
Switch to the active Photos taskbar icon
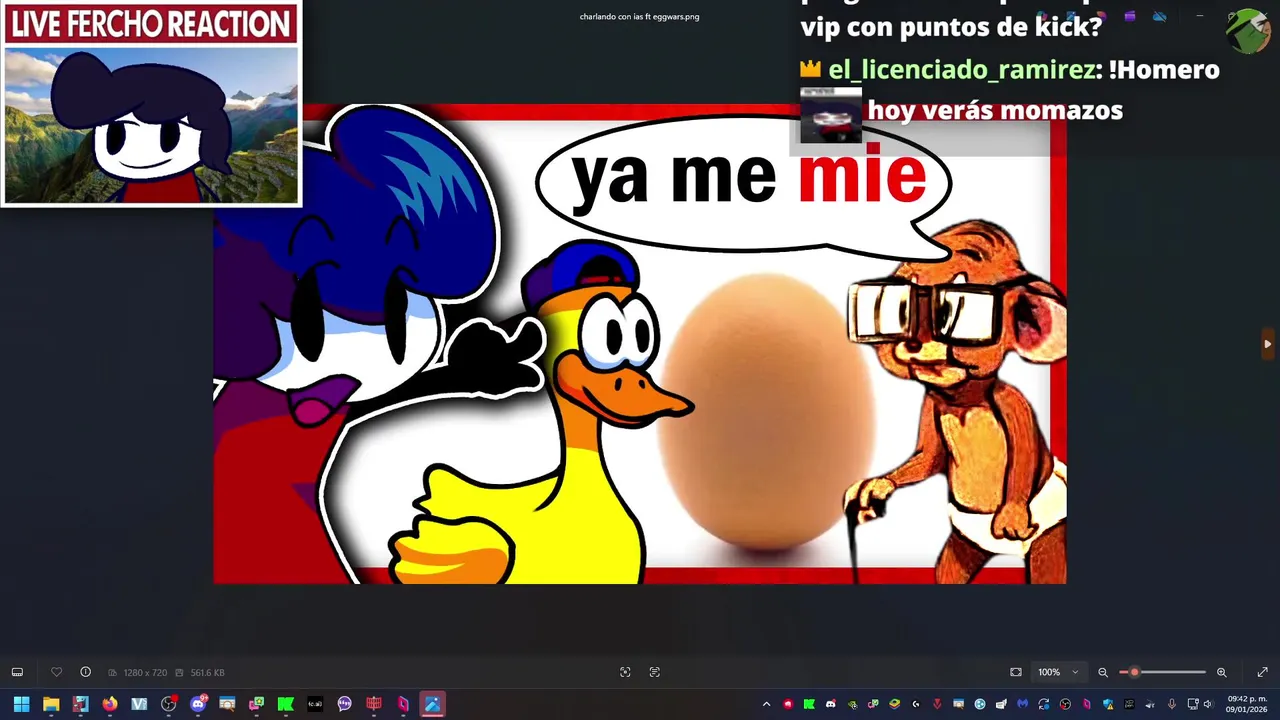[432, 704]
